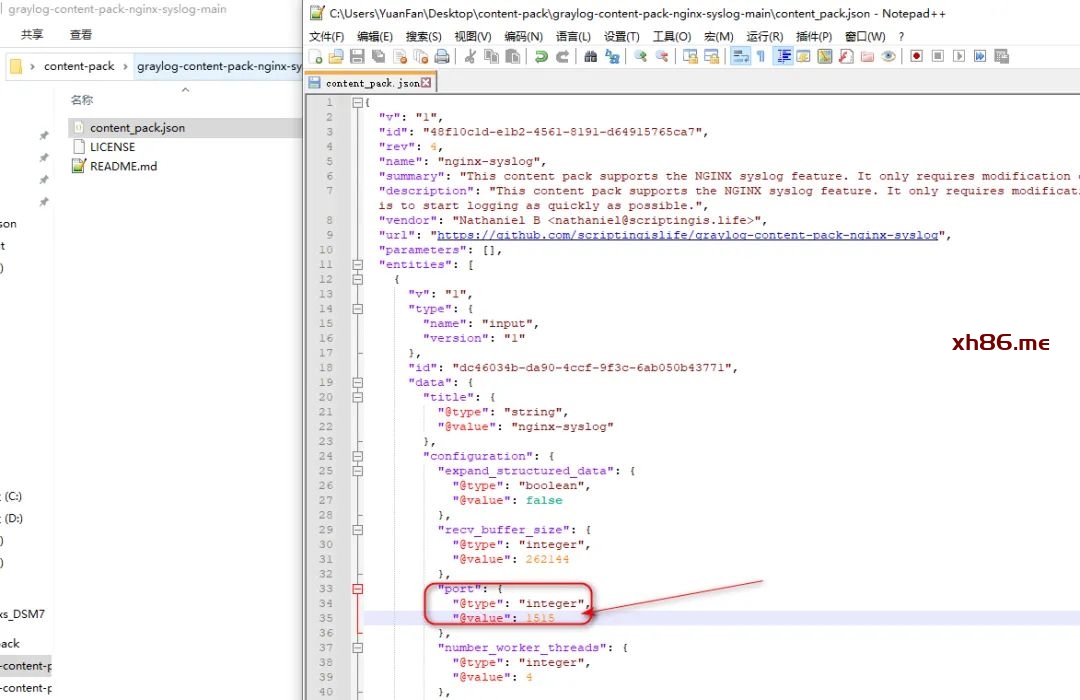Close the content_pack.json tab
Image resolution: width=1080 pixels, height=700 pixels.
pos(427,83)
